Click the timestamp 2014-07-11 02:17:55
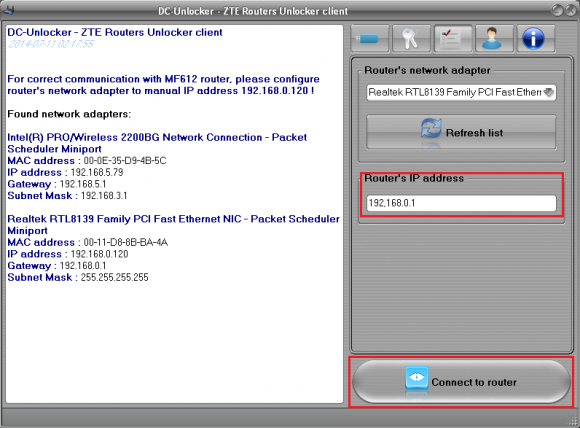 coord(51,44)
